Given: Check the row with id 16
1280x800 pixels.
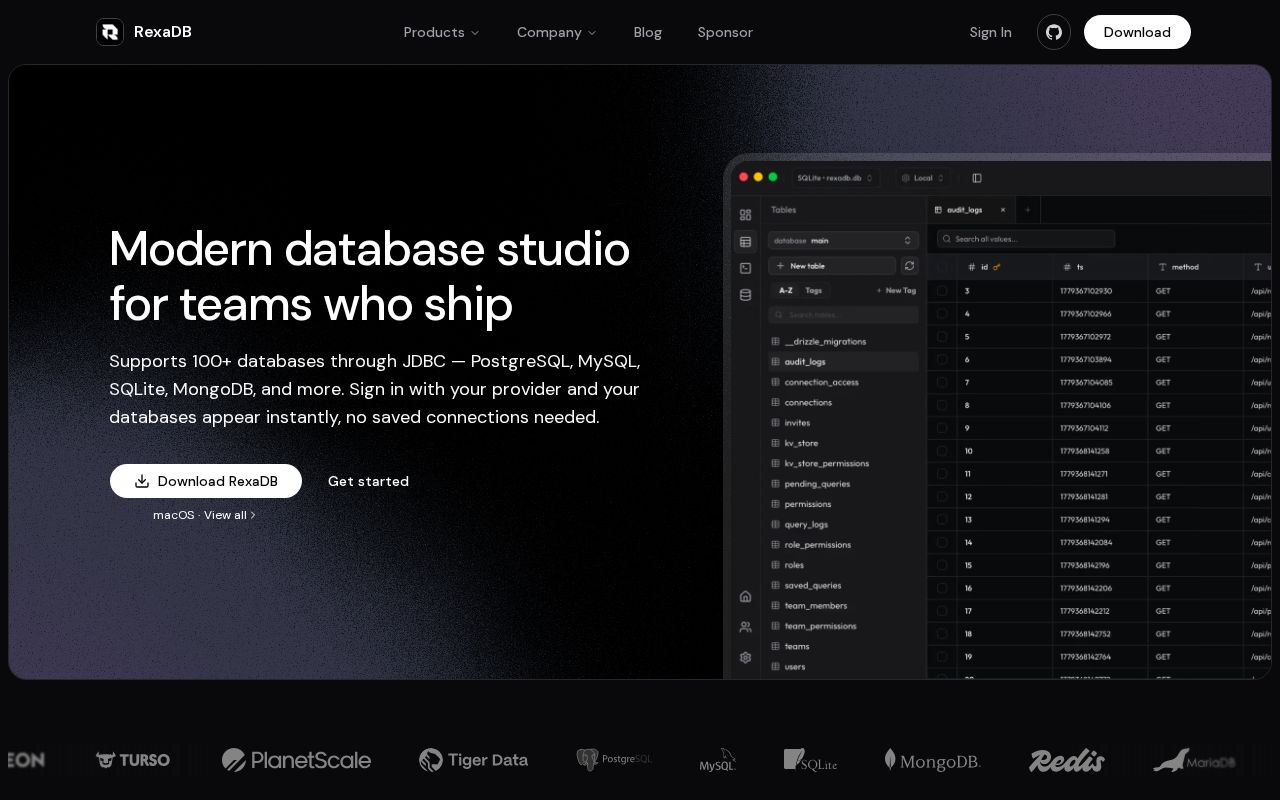Looking at the screenshot, I should [942, 588].
